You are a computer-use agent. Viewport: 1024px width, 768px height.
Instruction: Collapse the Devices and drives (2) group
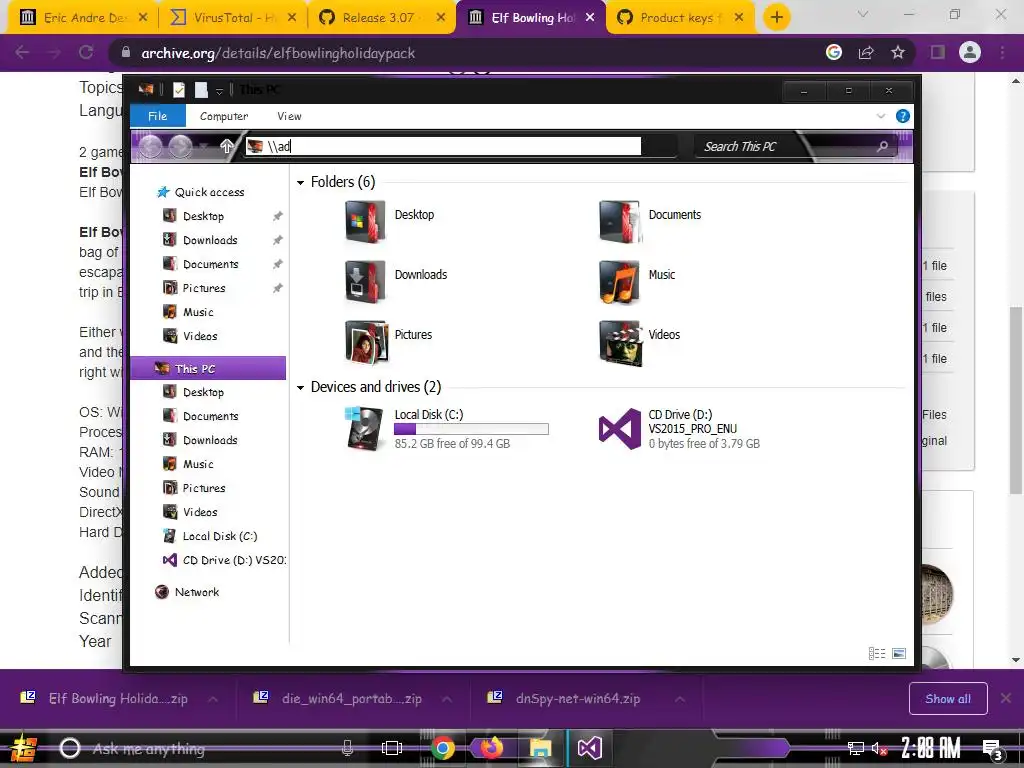300,388
